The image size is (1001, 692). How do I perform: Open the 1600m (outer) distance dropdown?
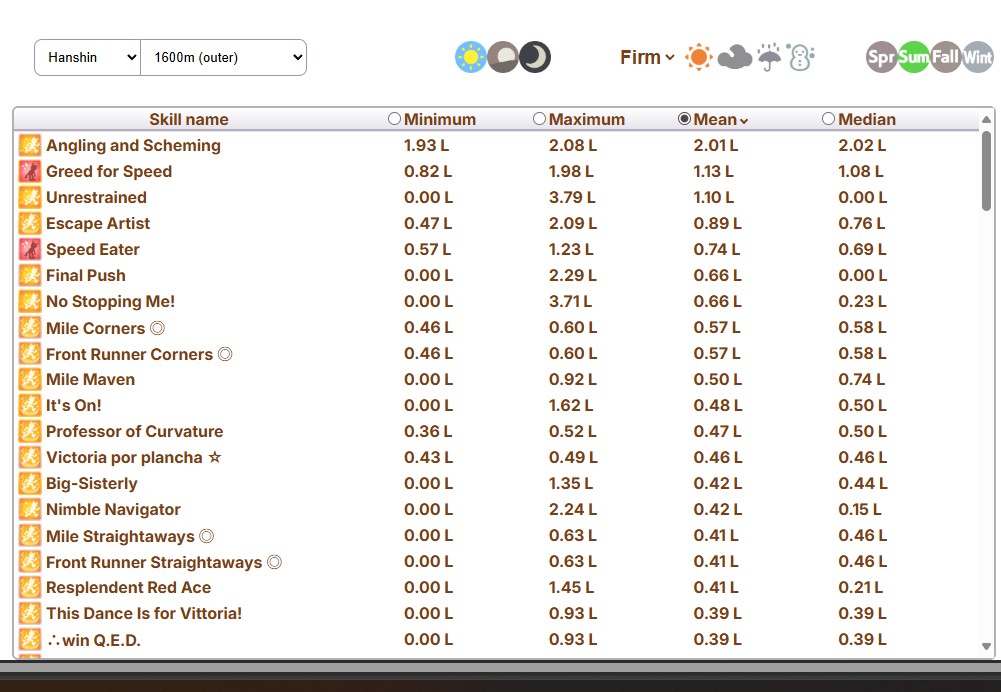pyautogui.click(x=223, y=57)
